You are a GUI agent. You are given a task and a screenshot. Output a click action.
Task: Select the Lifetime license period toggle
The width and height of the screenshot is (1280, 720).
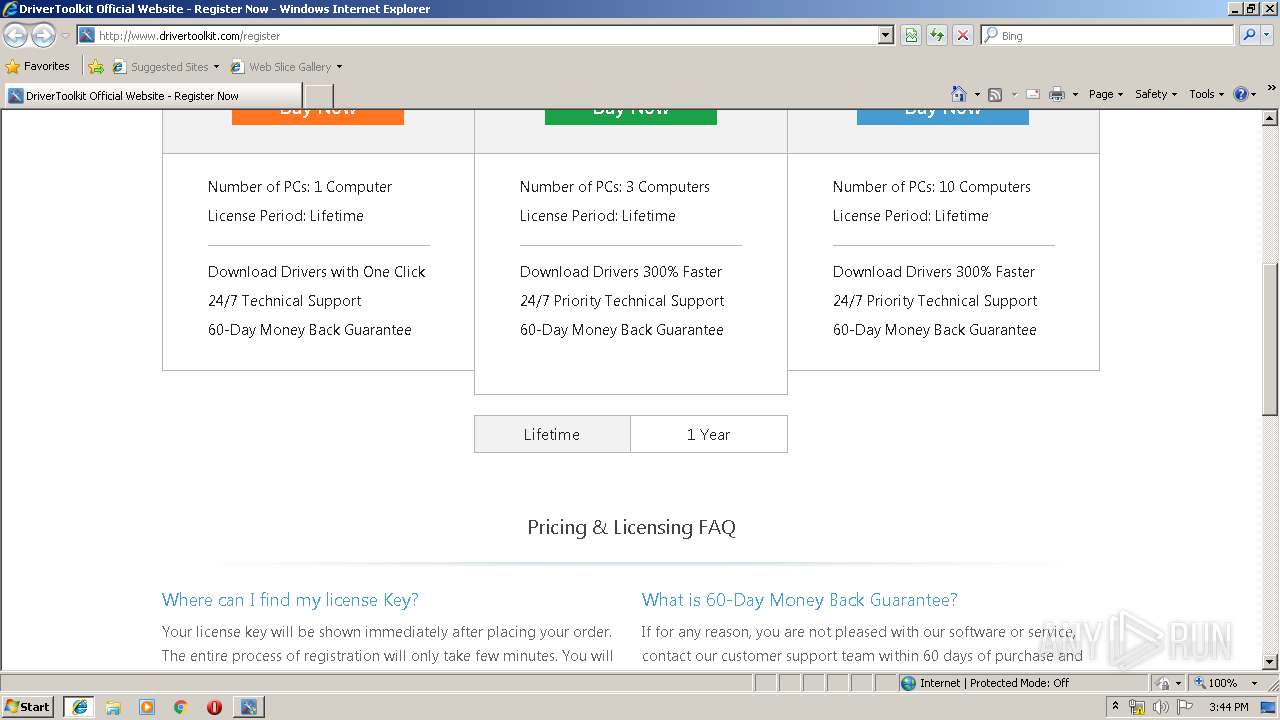(x=552, y=434)
